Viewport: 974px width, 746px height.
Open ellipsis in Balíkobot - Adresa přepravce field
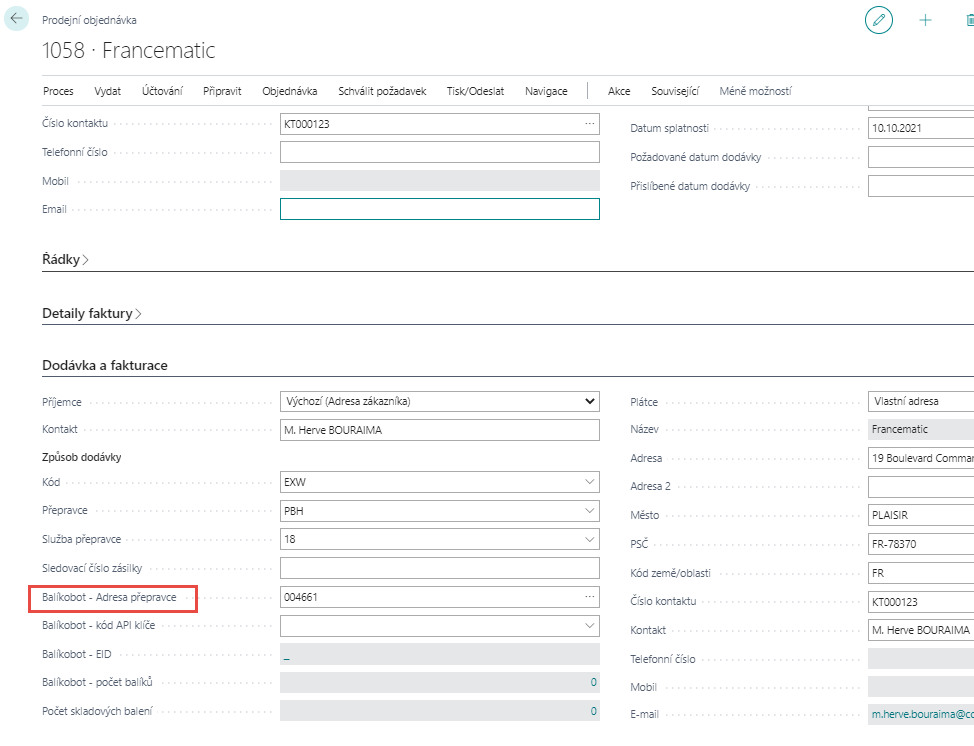[x=589, y=597]
